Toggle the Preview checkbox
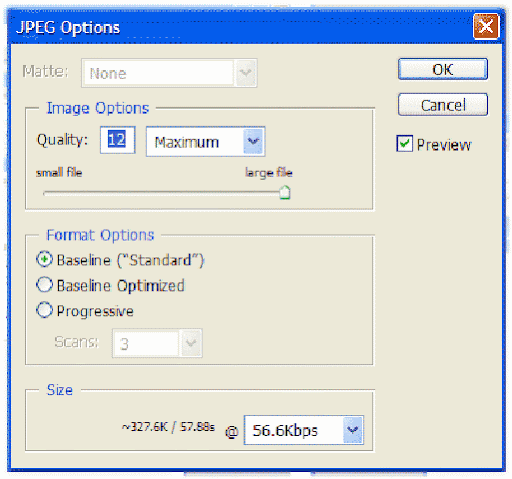Screen dimensions: 512x479 (x=405, y=144)
